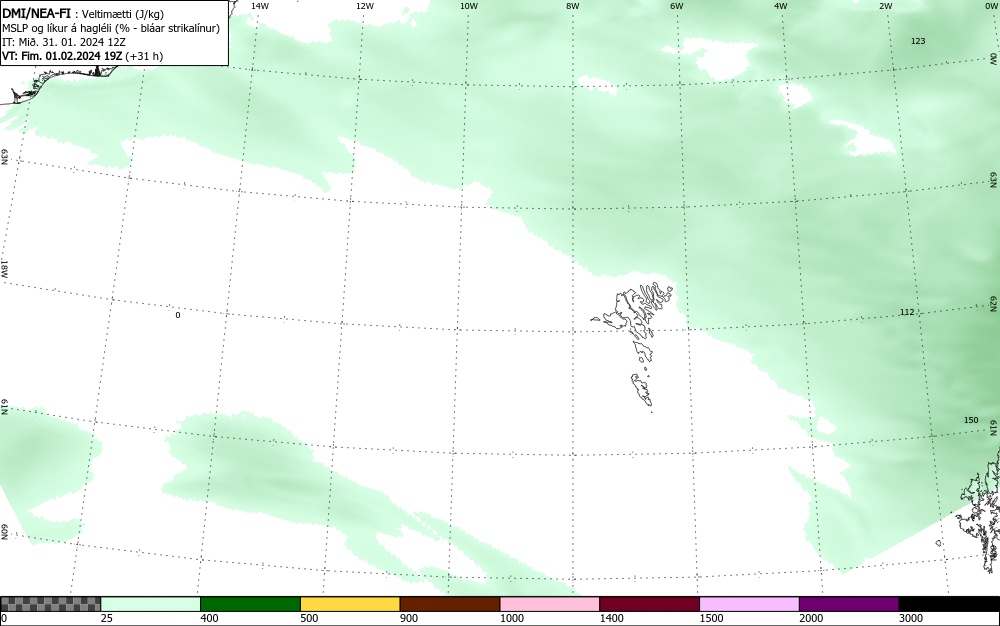Click the 14W longitude label
The image size is (1000, 626).
point(260,6)
